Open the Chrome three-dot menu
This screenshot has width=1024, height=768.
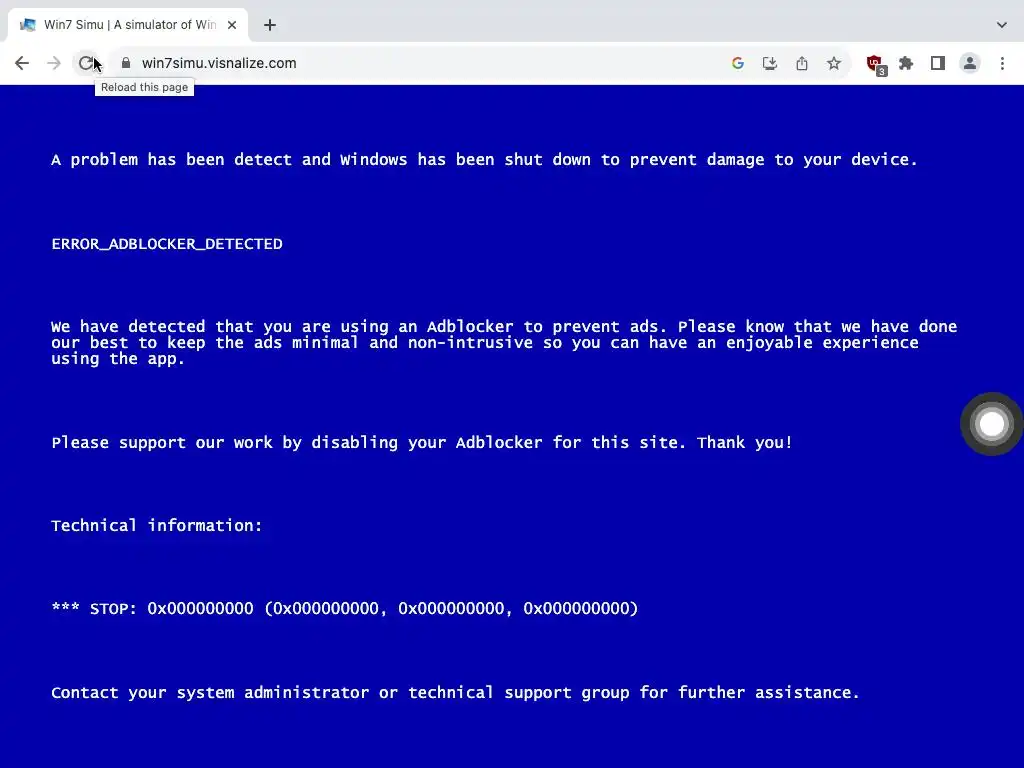click(1002, 63)
